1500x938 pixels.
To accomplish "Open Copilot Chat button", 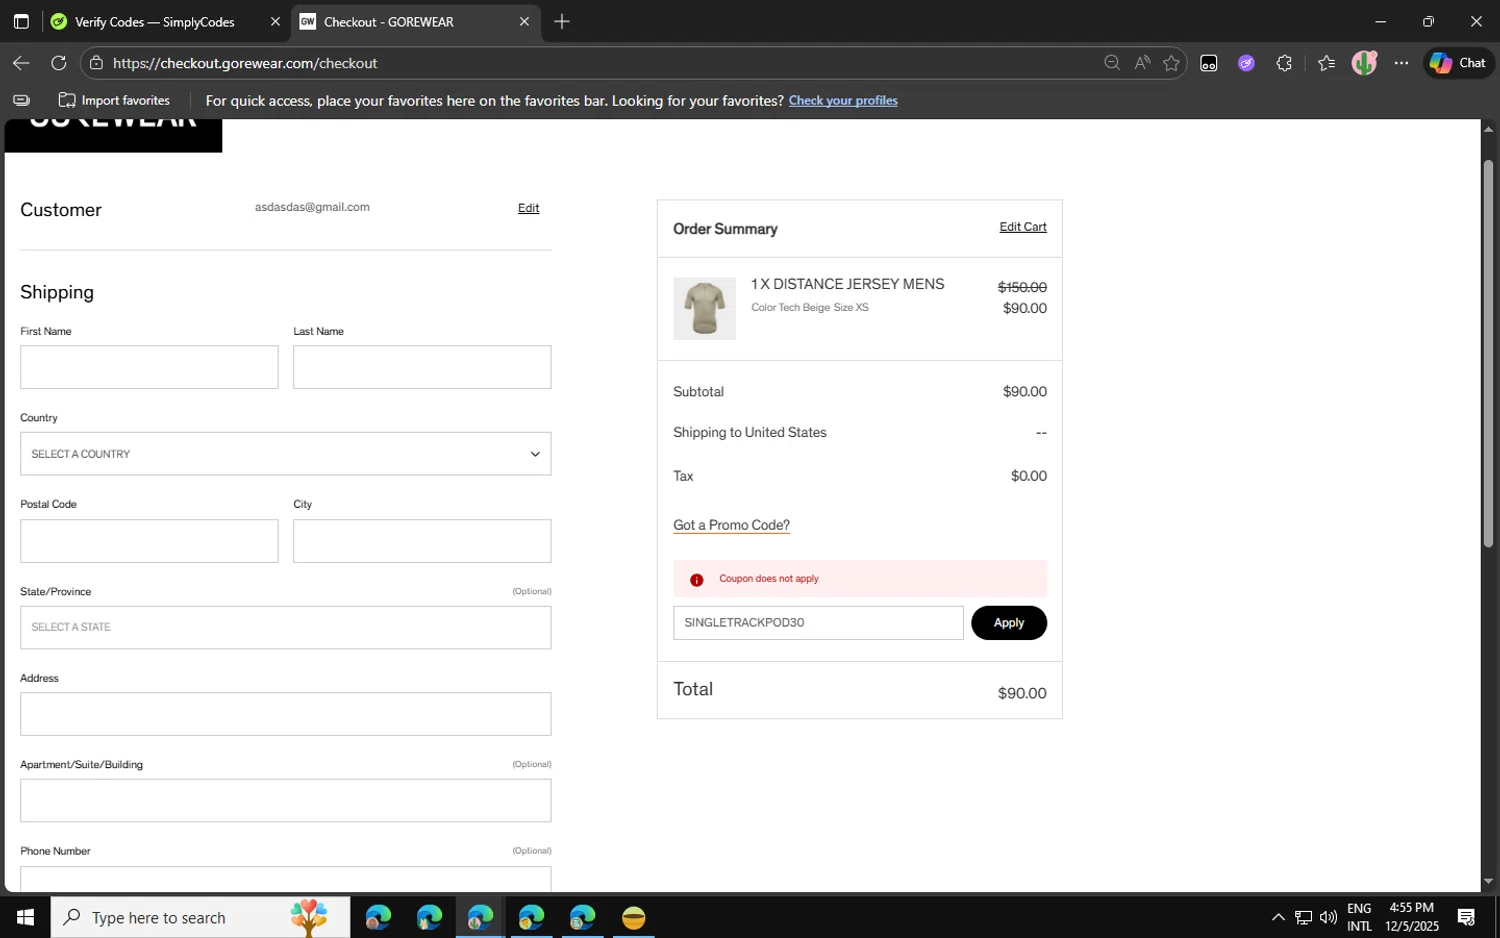I will pos(1458,63).
